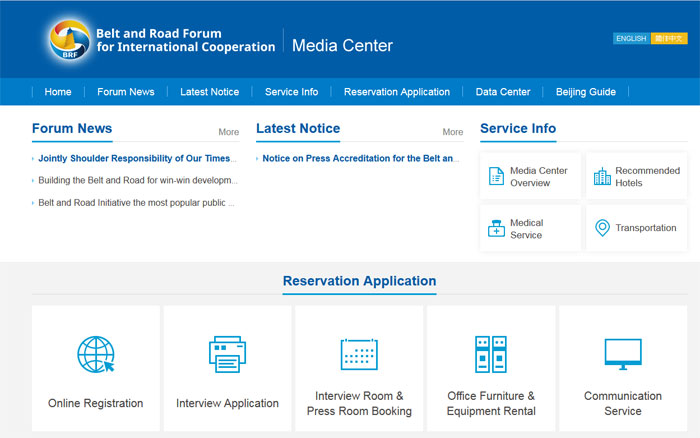
Task: Expand Forum News with More link
Action: click(x=229, y=132)
